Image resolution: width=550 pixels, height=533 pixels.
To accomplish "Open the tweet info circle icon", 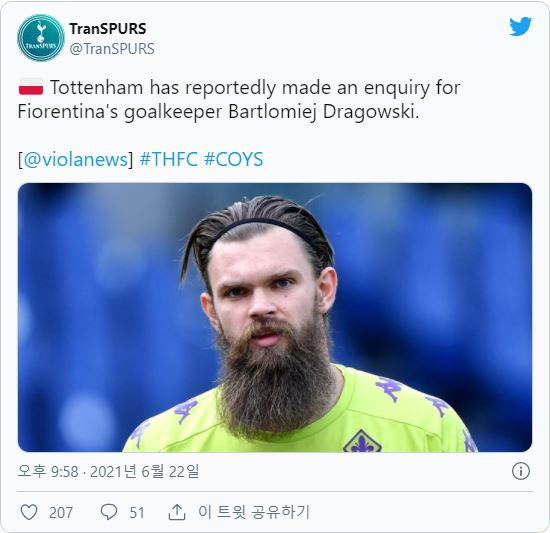I will [x=521, y=471].
